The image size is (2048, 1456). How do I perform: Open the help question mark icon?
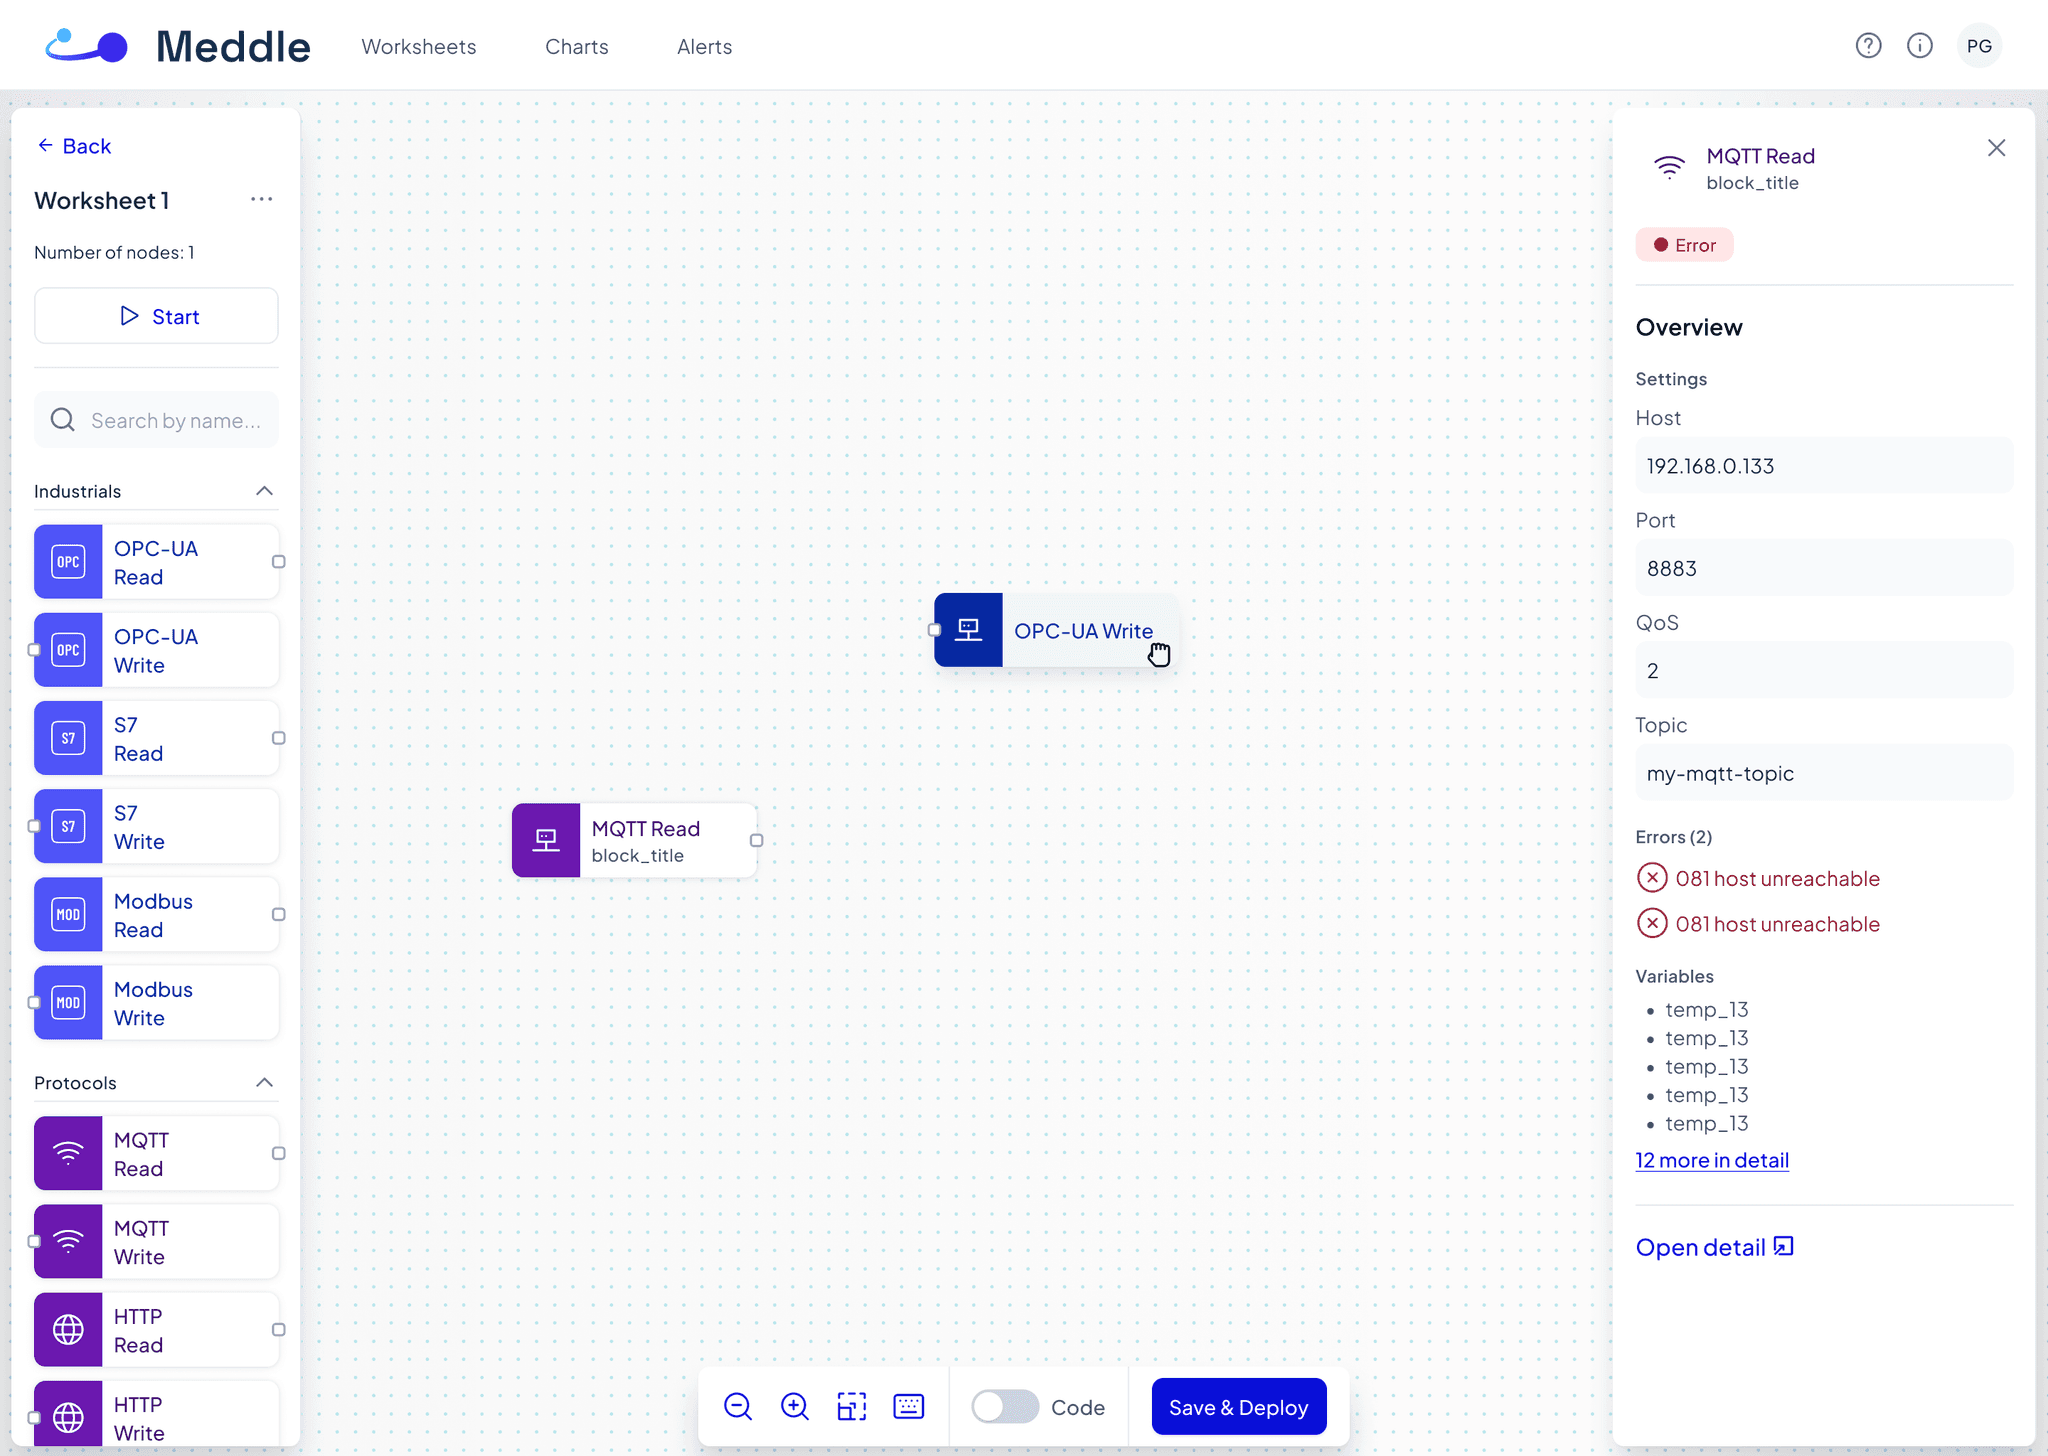pos(1868,46)
